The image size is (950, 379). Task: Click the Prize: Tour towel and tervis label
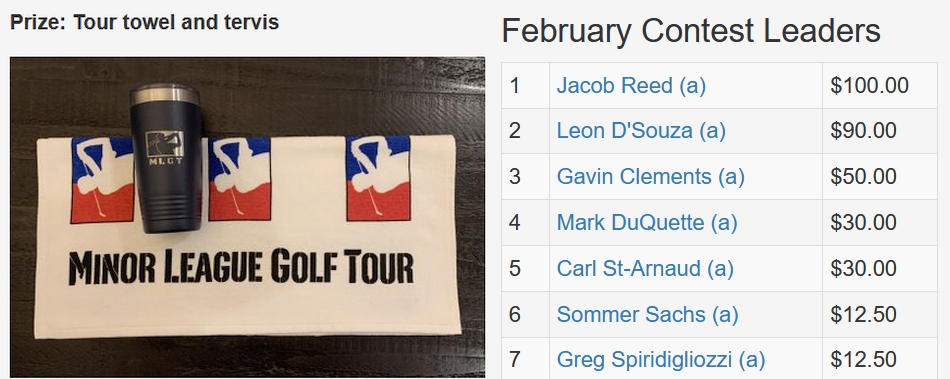(x=145, y=22)
